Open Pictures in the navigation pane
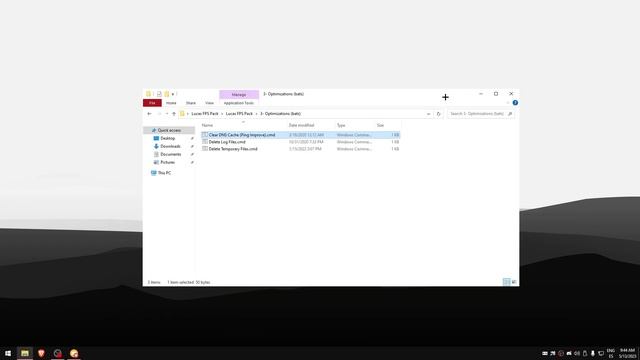The image size is (640, 360). (x=167, y=162)
